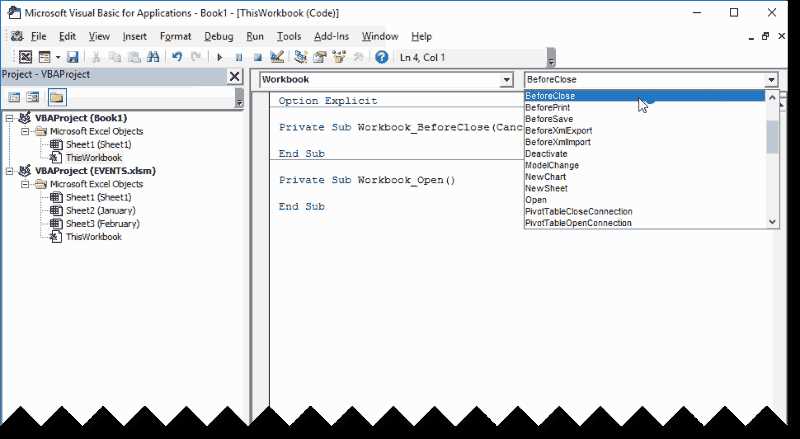Save the workbook with the floppy icon

point(73,57)
